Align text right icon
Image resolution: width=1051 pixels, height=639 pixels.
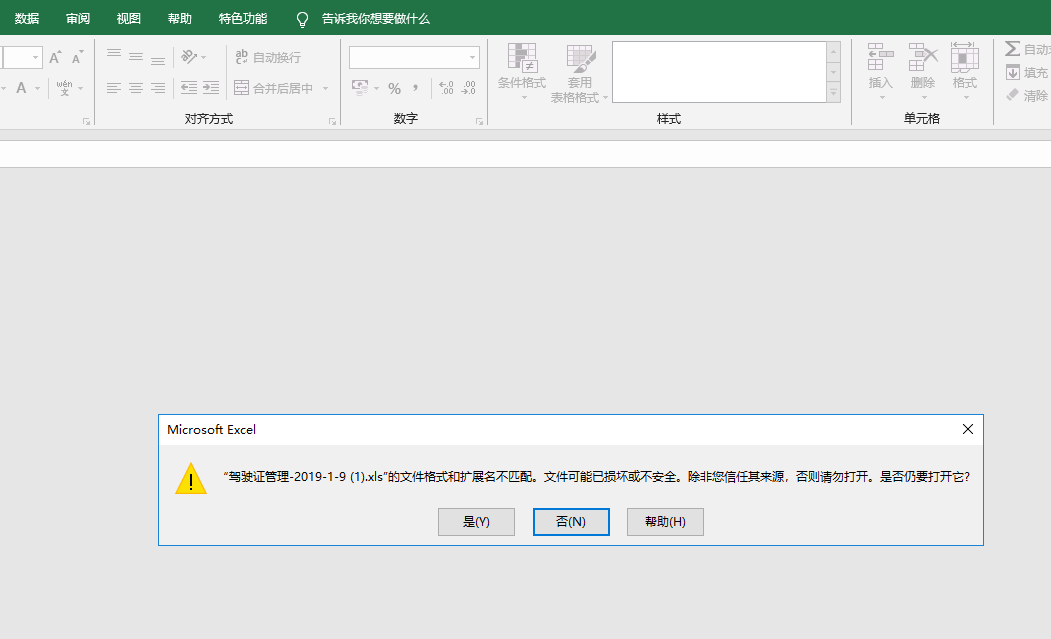point(158,88)
